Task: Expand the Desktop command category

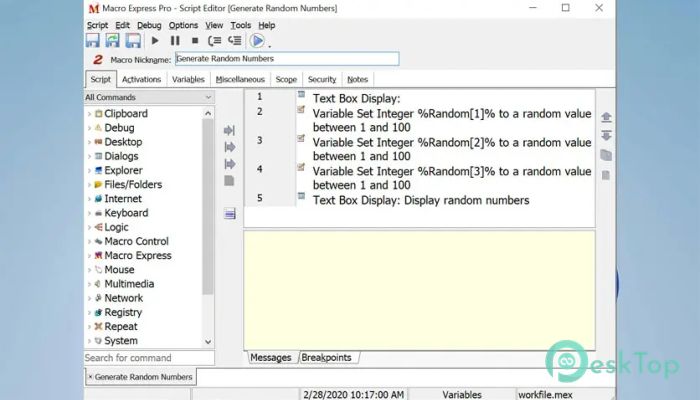Action: (89, 142)
